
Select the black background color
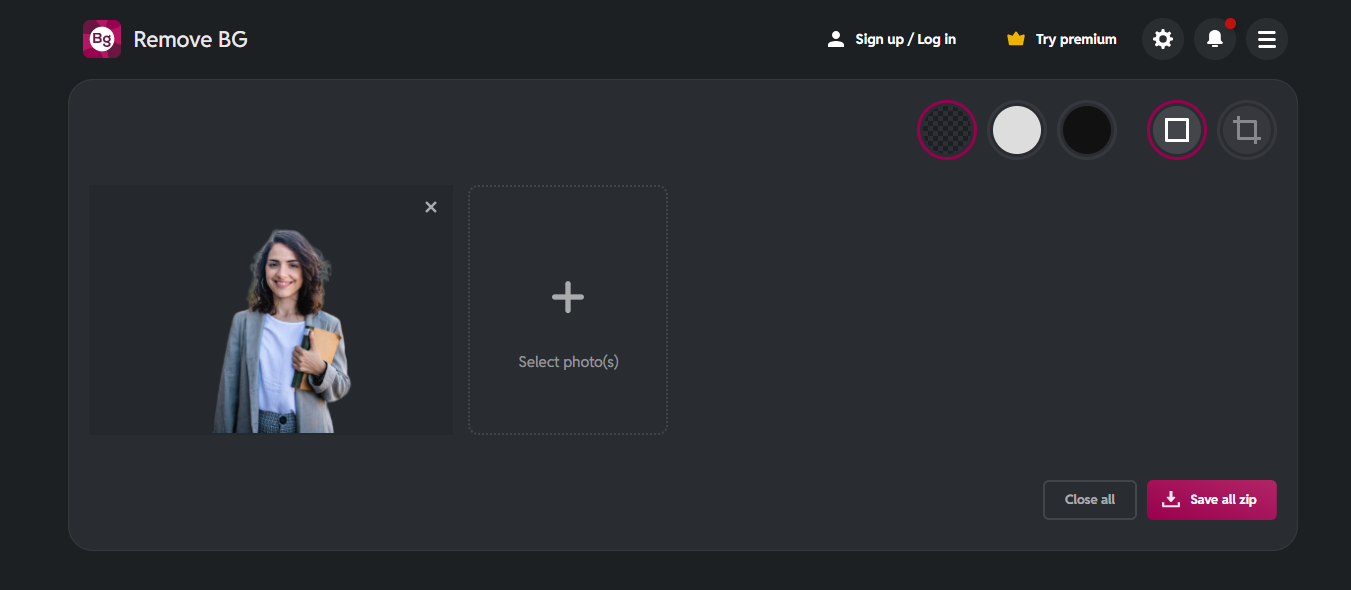tap(1087, 130)
